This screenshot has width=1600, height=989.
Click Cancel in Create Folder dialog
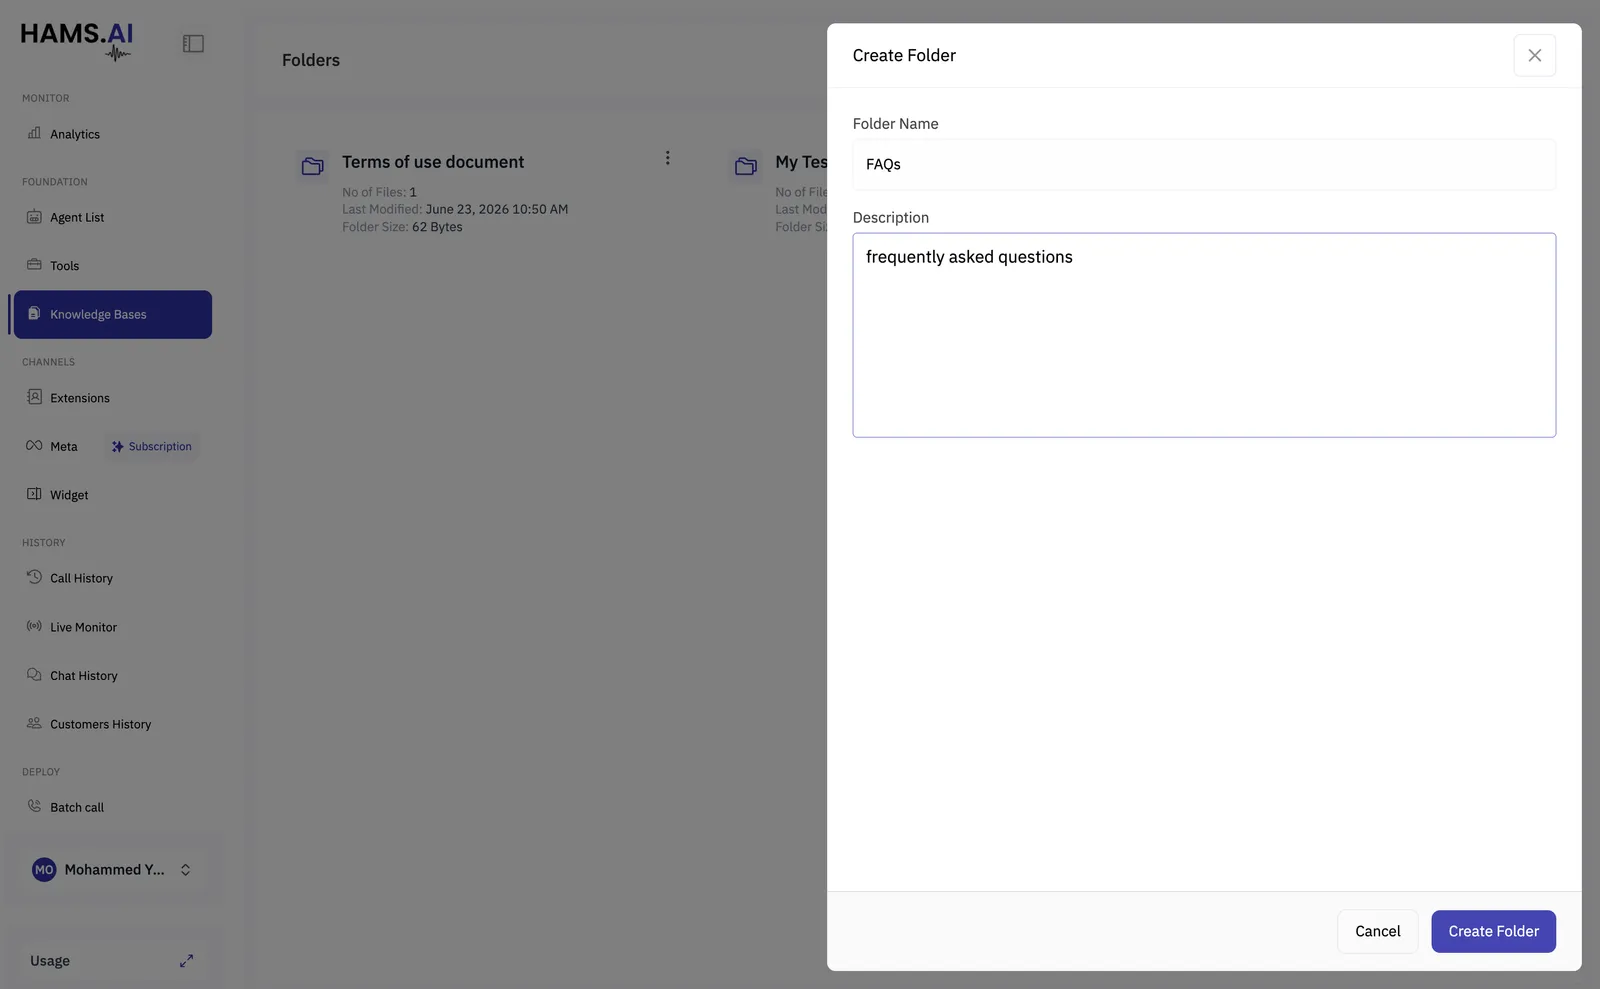coord(1377,931)
